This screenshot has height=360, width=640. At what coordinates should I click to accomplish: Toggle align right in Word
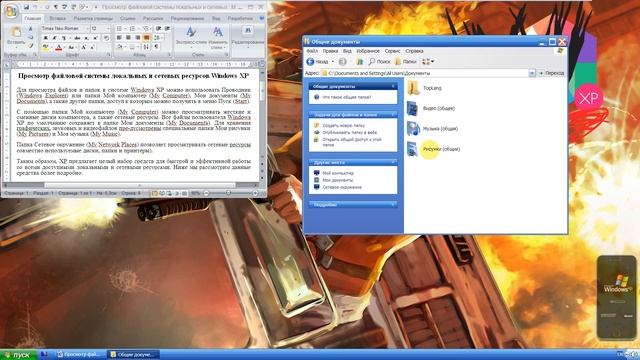click(137, 38)
